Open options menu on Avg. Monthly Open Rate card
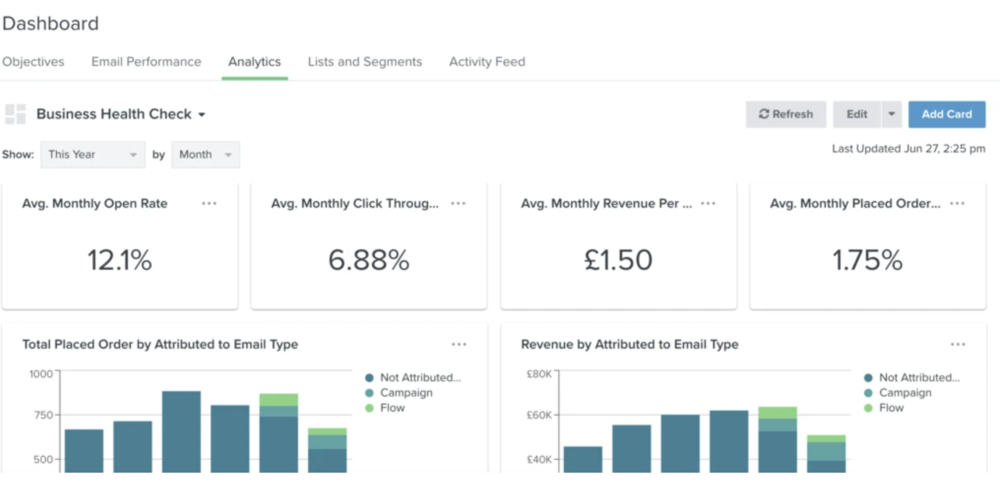The height and width of the screenshot is (491, 1000). [209, 203]
